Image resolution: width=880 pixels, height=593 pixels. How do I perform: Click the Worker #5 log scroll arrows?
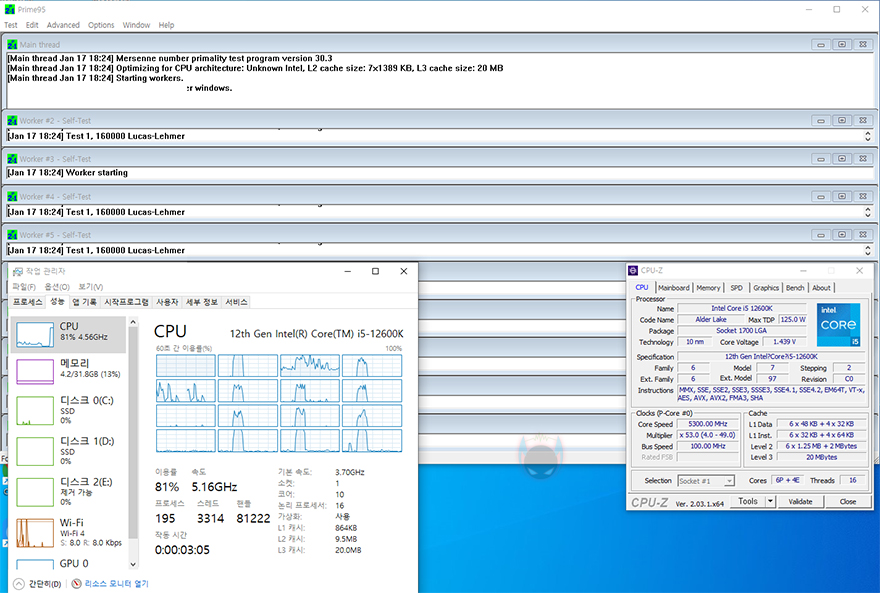click(x=868, y=250)
